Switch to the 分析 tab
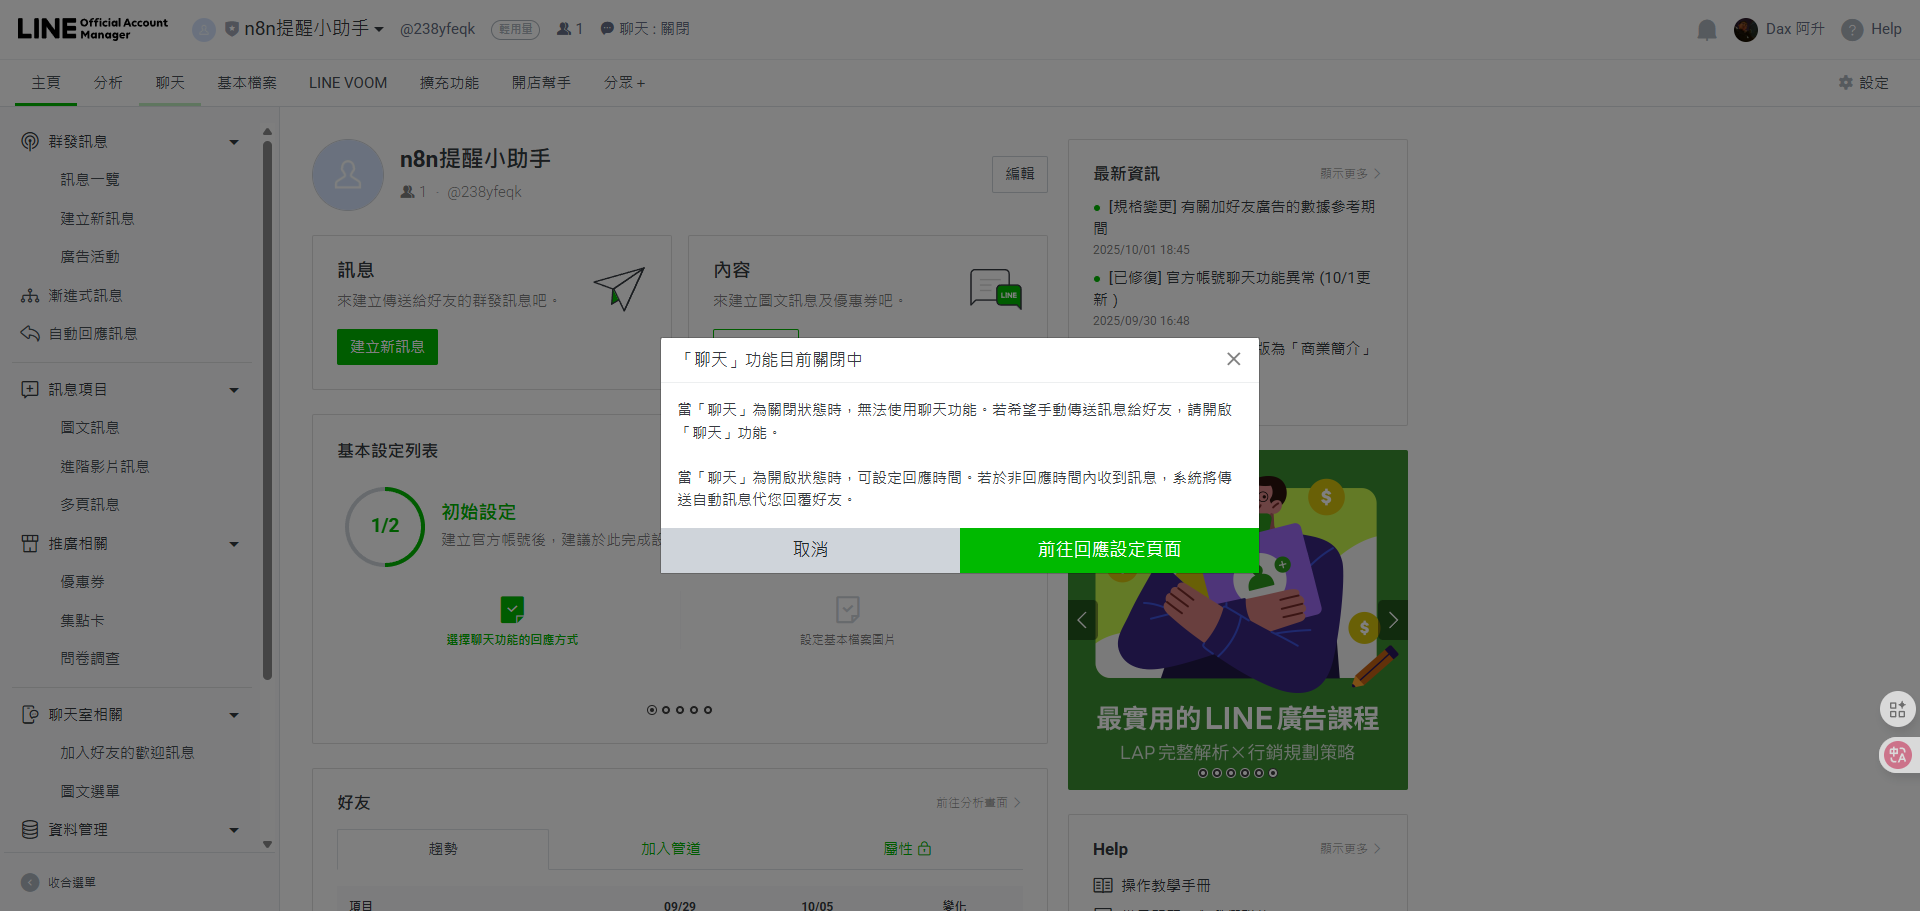Viewport: 1920px width, 911px height. 108,82
